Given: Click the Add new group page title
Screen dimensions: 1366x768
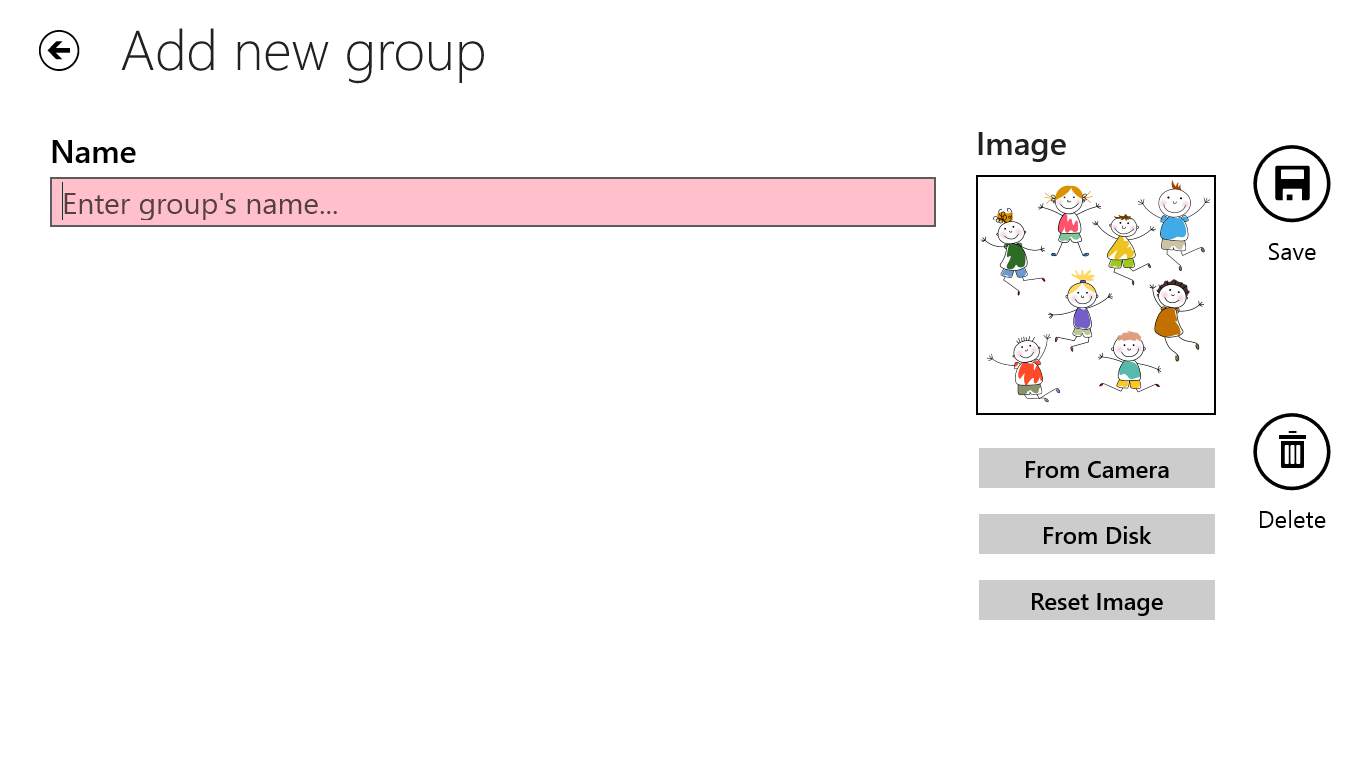Looking at the screenshot, I should click(303, 52).
